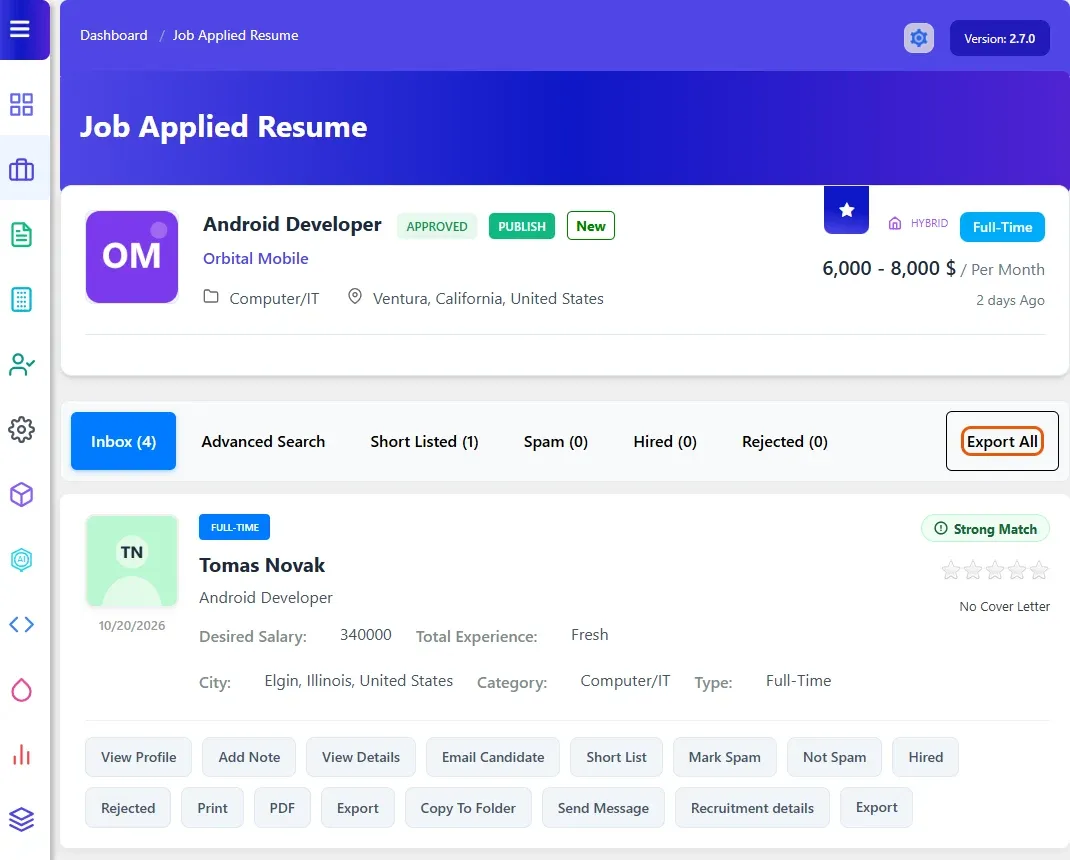
Task: Open the Rejected (0) tab
Action: (785, 441)
